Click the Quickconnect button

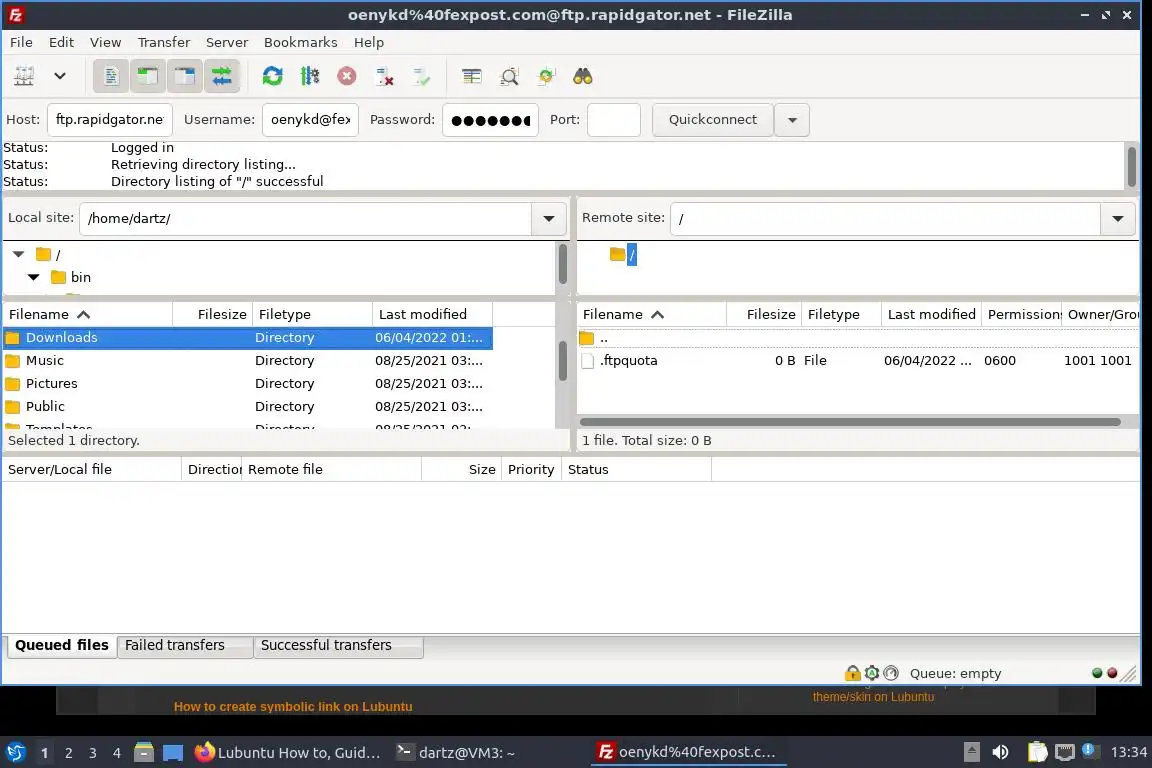(713, 120)
